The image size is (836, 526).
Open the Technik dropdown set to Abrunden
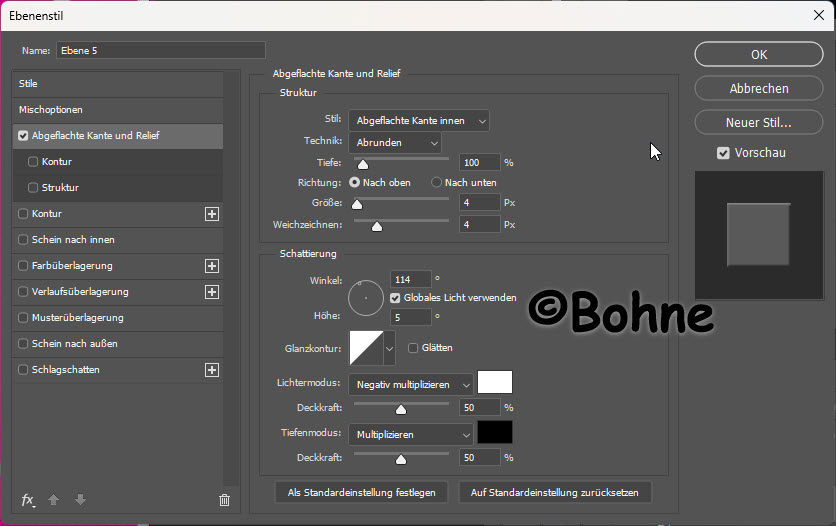395,143
